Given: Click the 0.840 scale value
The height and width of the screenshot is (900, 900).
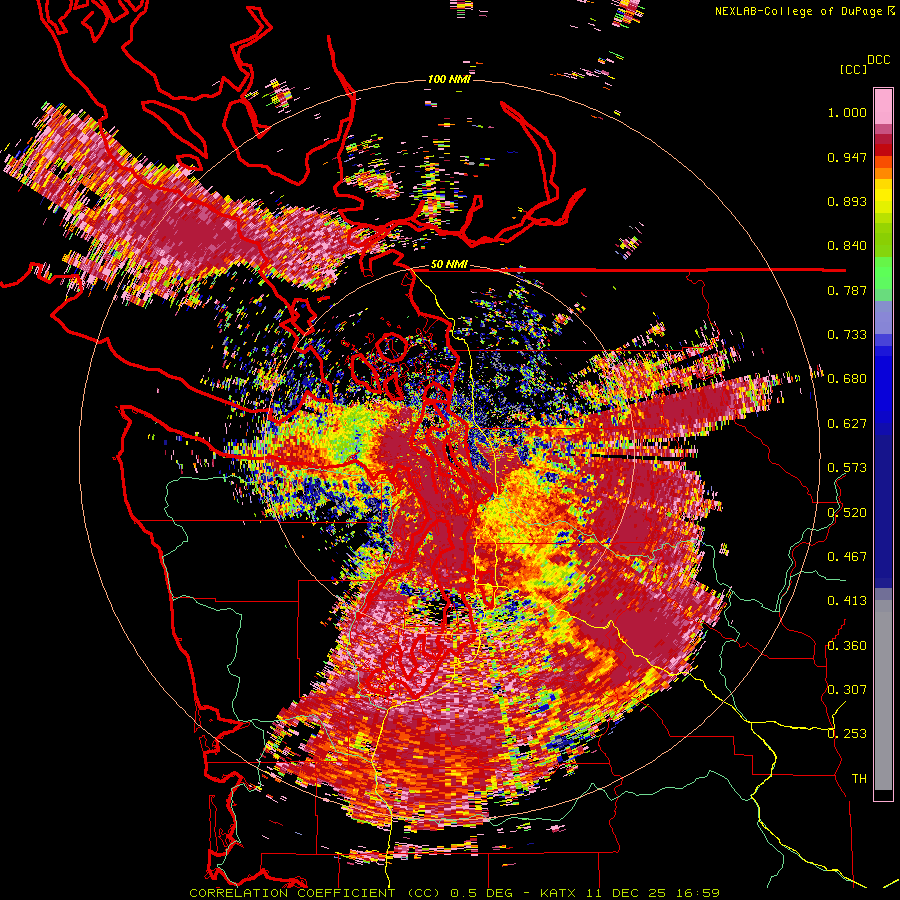Looking at the screenshot, I should tap(847, 246).
